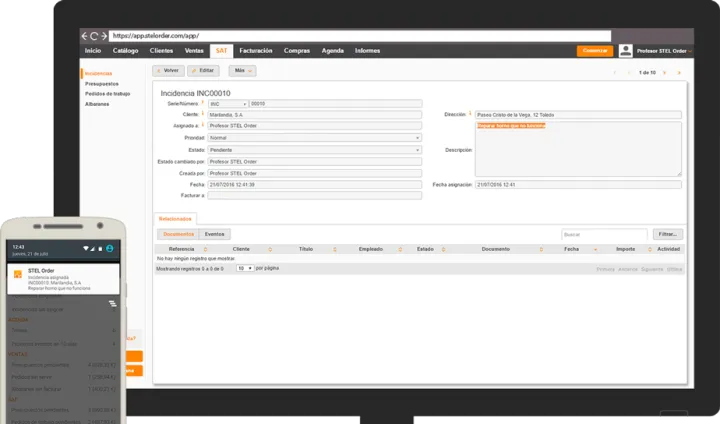Expand the Más options dropdown
720x424 pixels.
pos(242,71)
